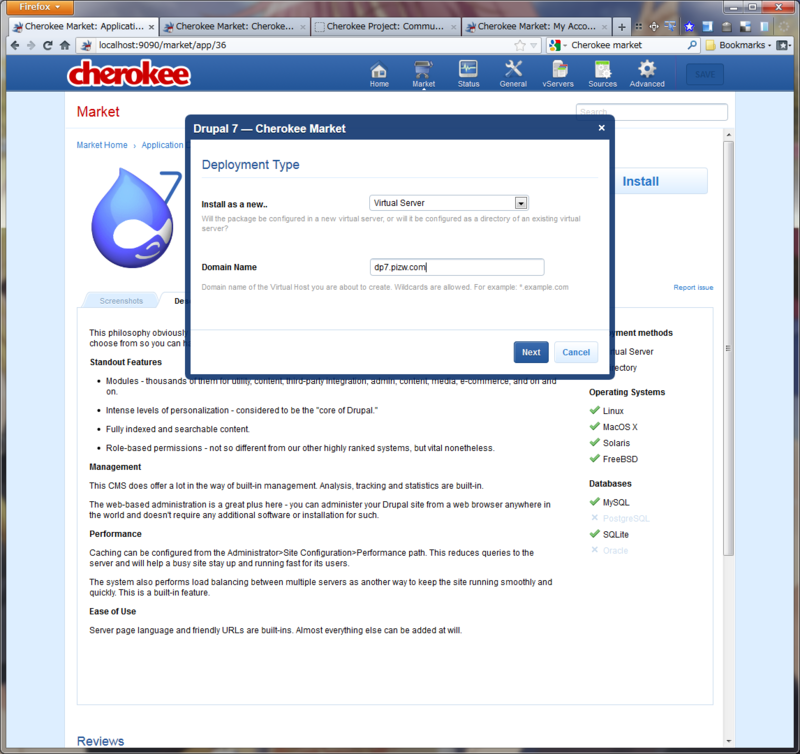
Task: Open the search engine selector dropdown
Action: tap(558, 45)
